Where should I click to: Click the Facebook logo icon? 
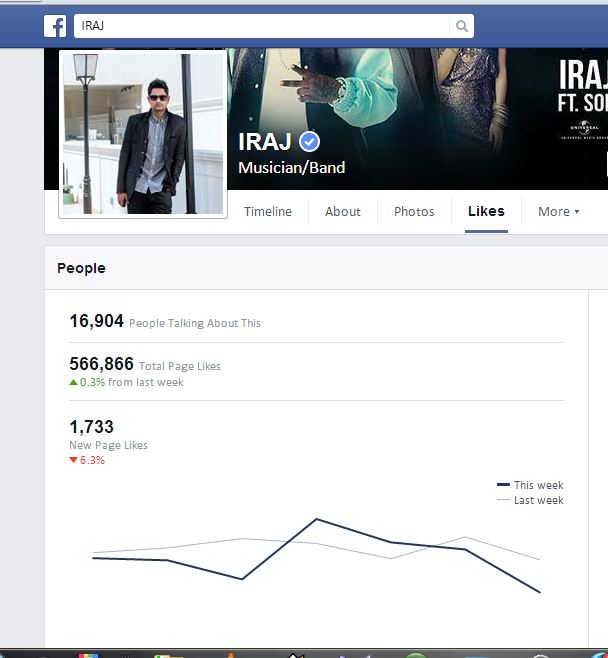55,26
